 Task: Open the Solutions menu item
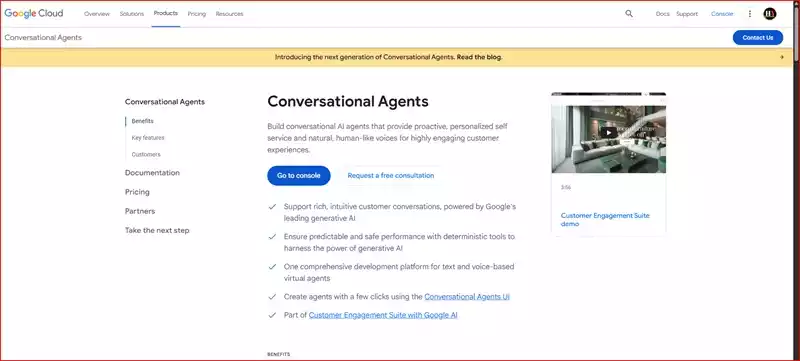pos(132,14)
